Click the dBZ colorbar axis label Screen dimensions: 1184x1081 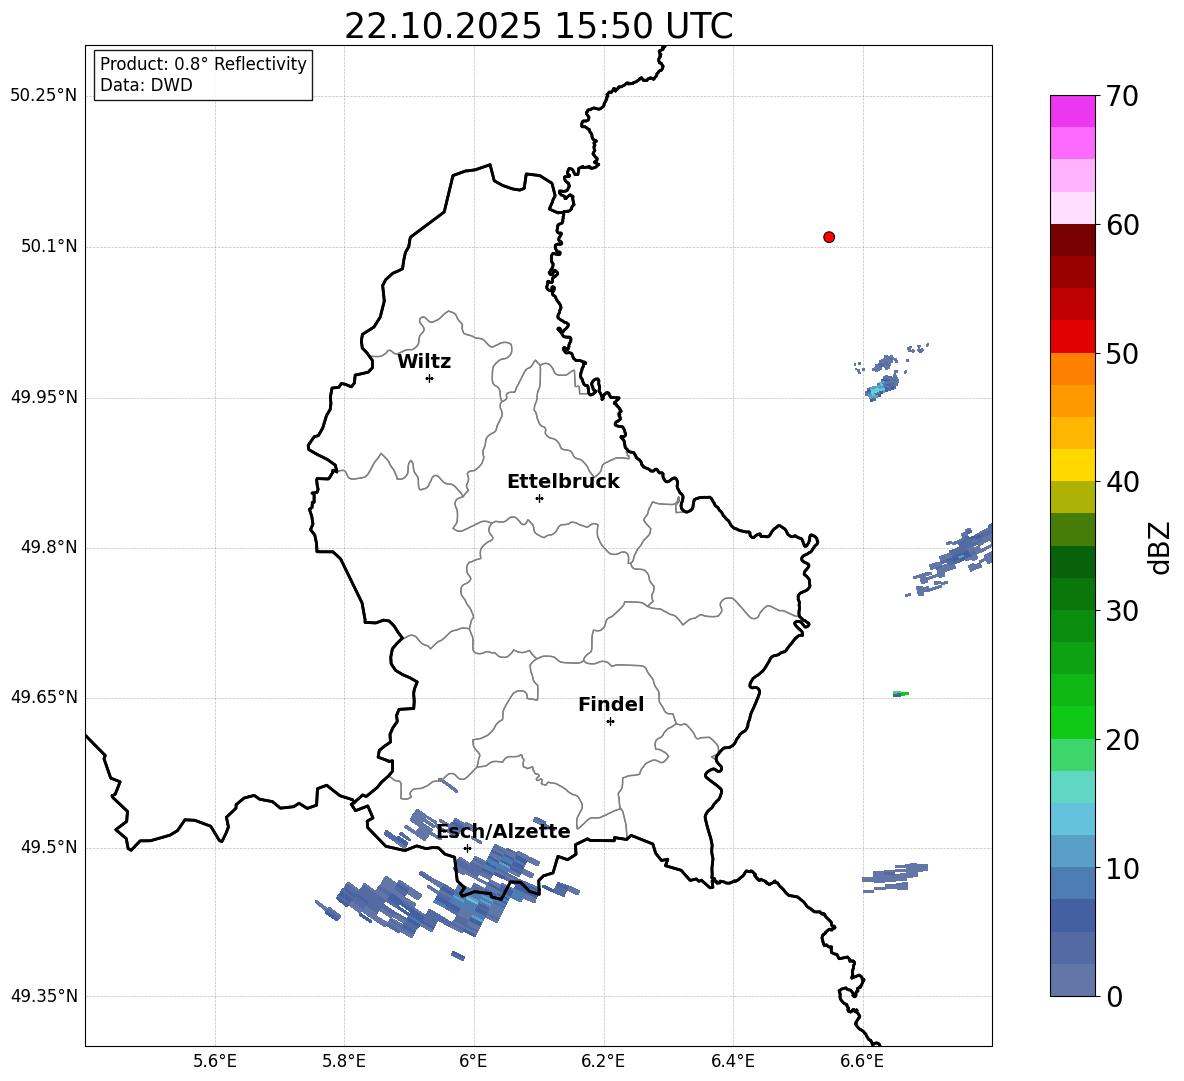pyautogui.click(x=1161, y=547)
